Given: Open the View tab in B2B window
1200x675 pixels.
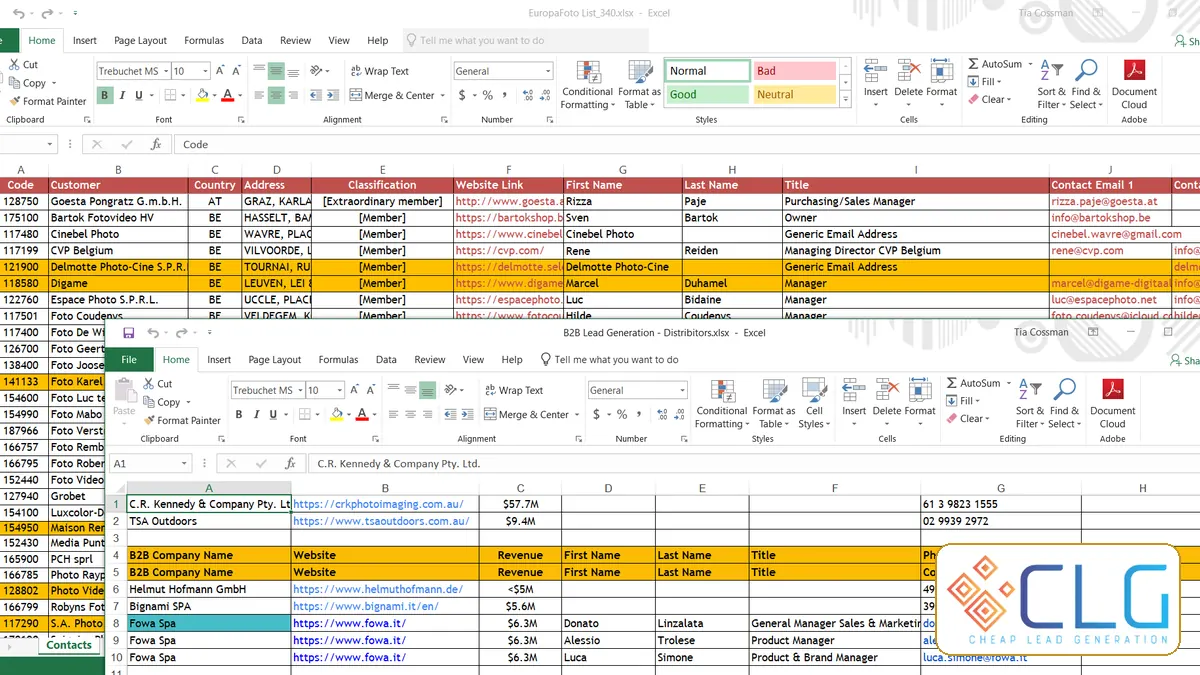Looking at the screenshot, I should (474, 360).
